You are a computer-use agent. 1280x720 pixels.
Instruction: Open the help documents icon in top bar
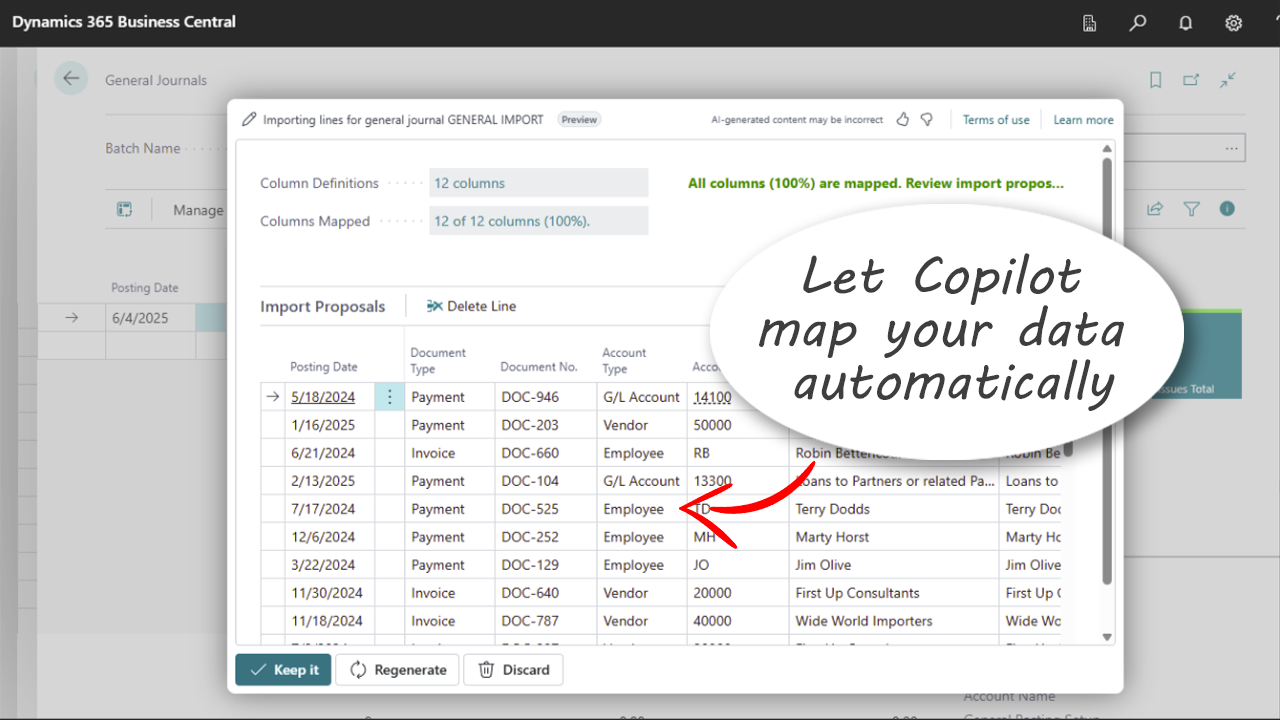(1090, 23)
